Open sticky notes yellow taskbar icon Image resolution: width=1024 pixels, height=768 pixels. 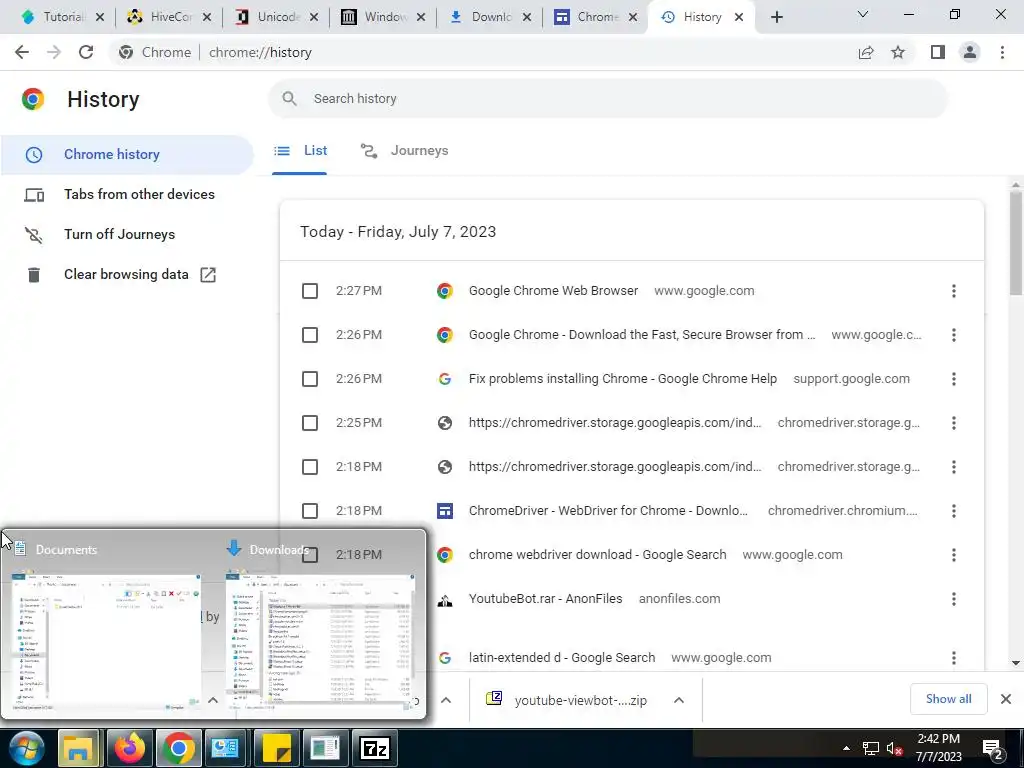click(x=276, y=748)
